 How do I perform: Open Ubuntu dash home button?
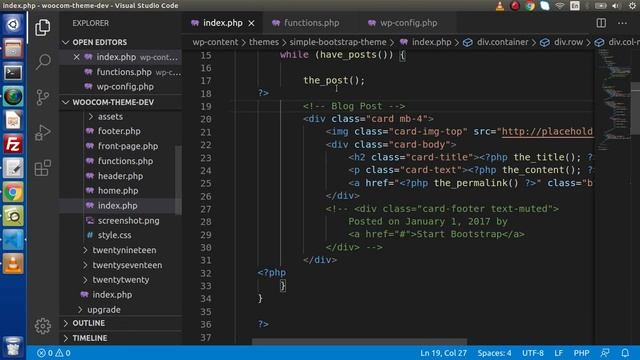(13, 24)
